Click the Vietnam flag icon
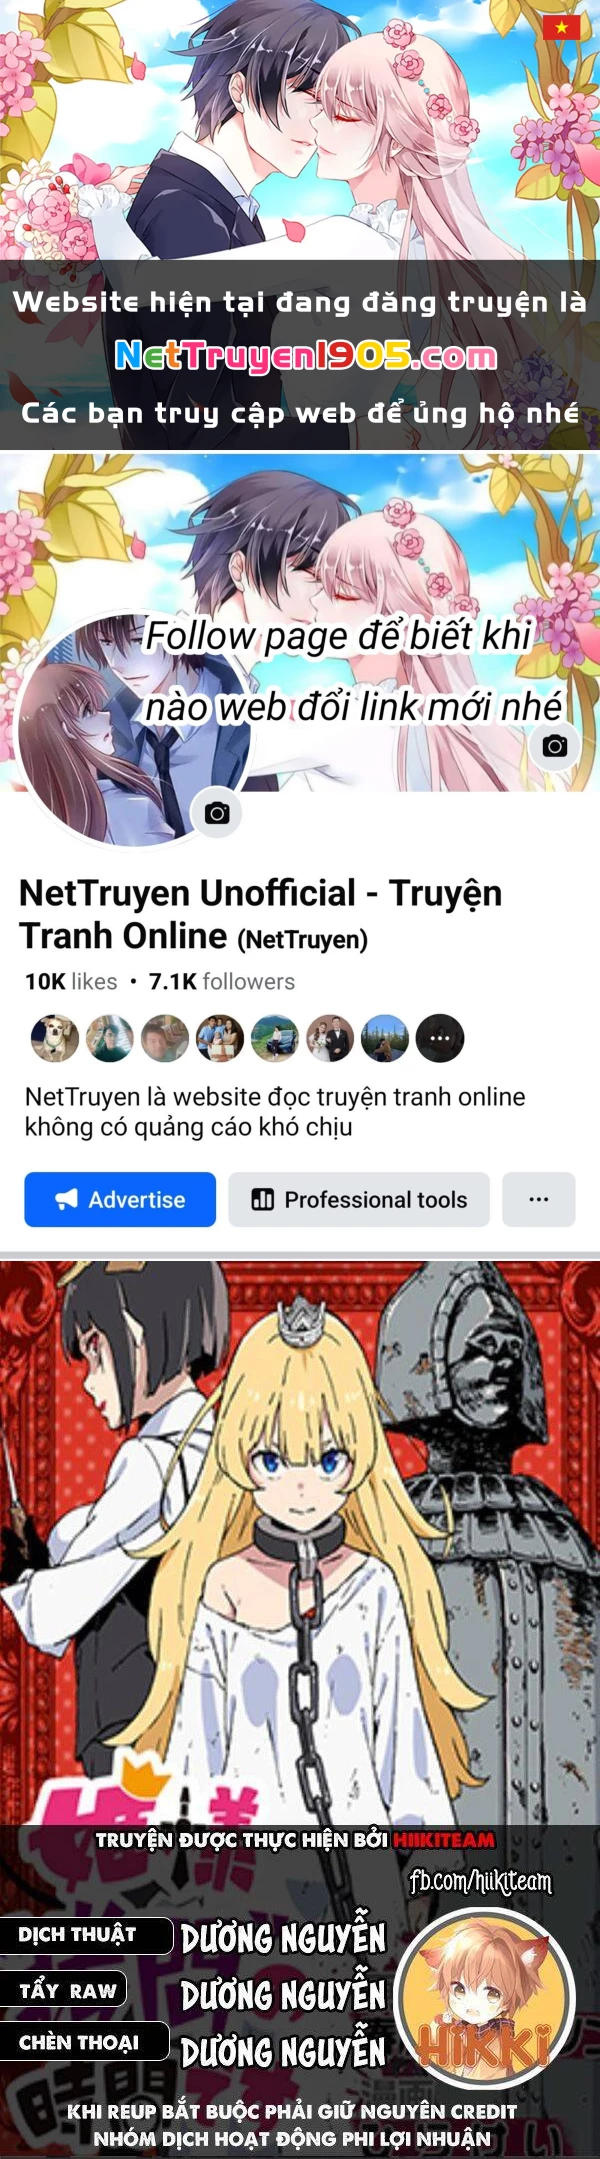The image size is (600, 2159). click(x=562, y=27)
